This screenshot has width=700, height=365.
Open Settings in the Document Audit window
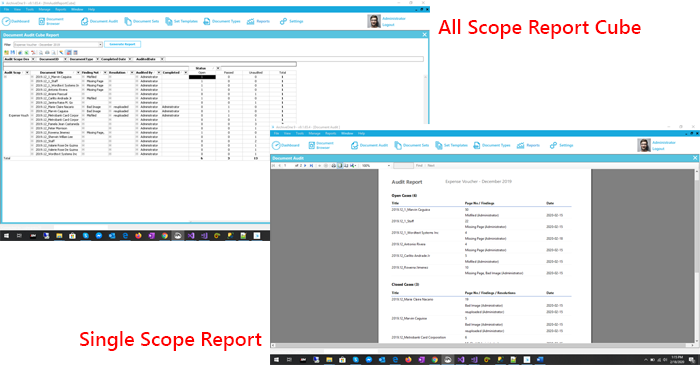pyautogui.click(x=562, y=145)
